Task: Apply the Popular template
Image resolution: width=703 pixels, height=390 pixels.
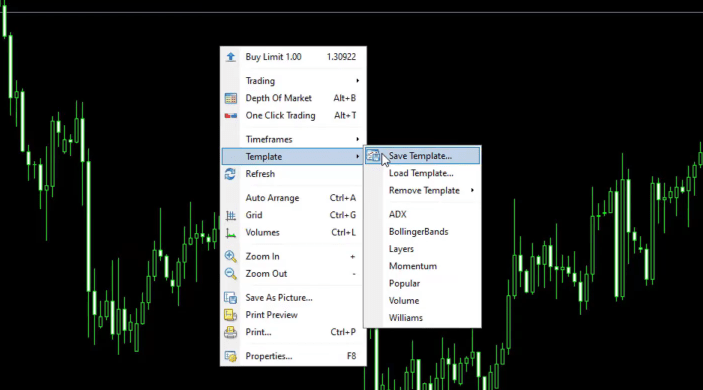Action: click(x=422, y=283)
